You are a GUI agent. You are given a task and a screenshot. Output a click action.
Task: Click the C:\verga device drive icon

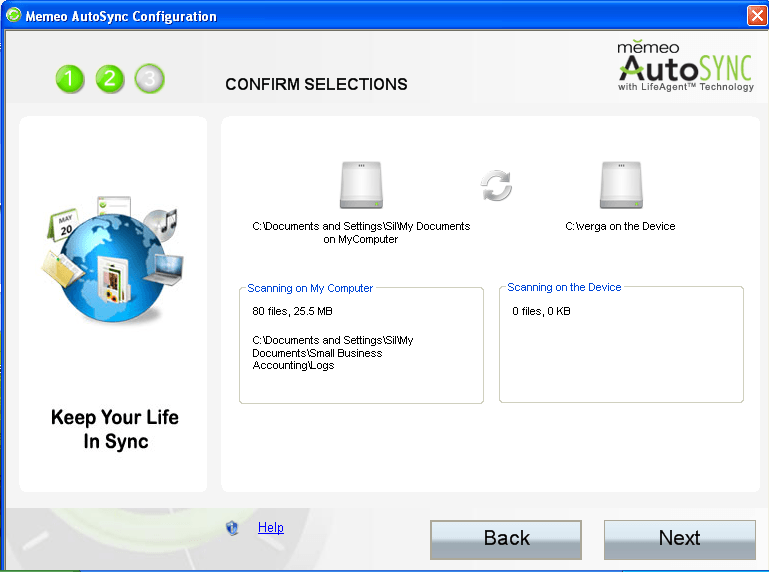[x=621, y=185]
